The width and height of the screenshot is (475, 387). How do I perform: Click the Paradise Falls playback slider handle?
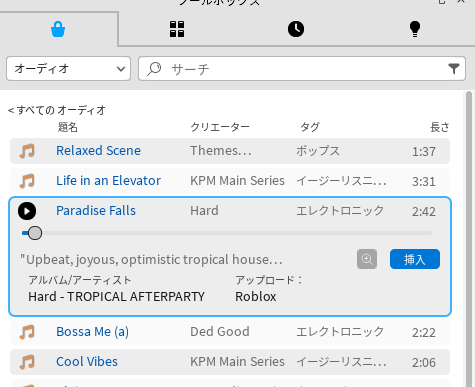pos(35,233)
